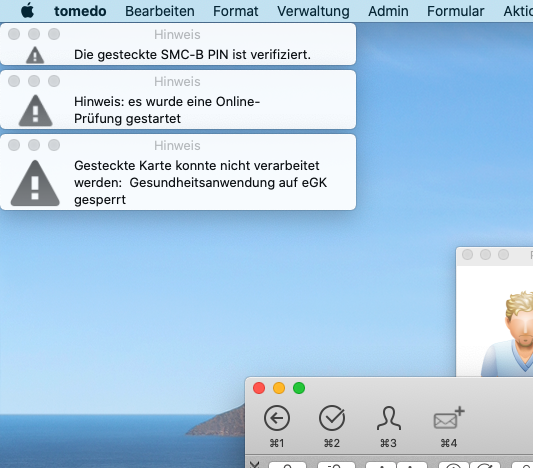Click the small warning icon of SMC-B notice
This screenshot has width=533, height=468.
point(35,55)
